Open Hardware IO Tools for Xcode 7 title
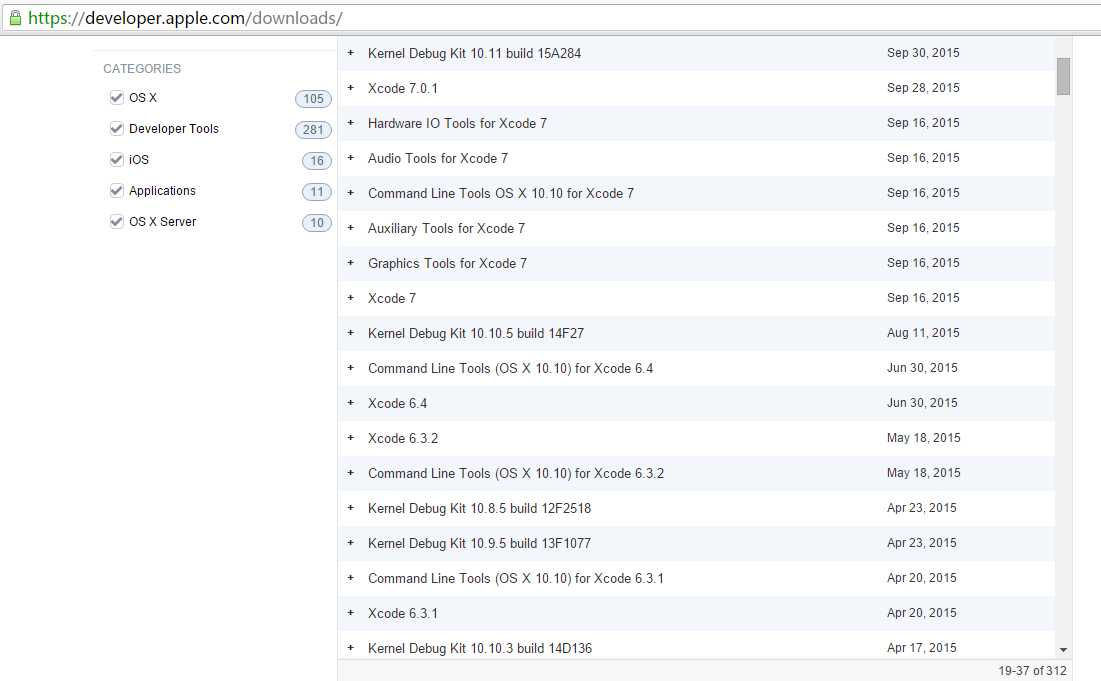 point(457,124)
